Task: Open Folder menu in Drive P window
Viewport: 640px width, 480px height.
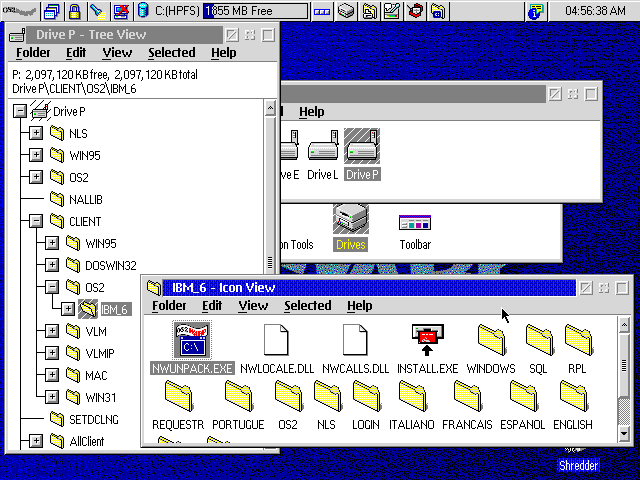Action: (x=33, y=52)
